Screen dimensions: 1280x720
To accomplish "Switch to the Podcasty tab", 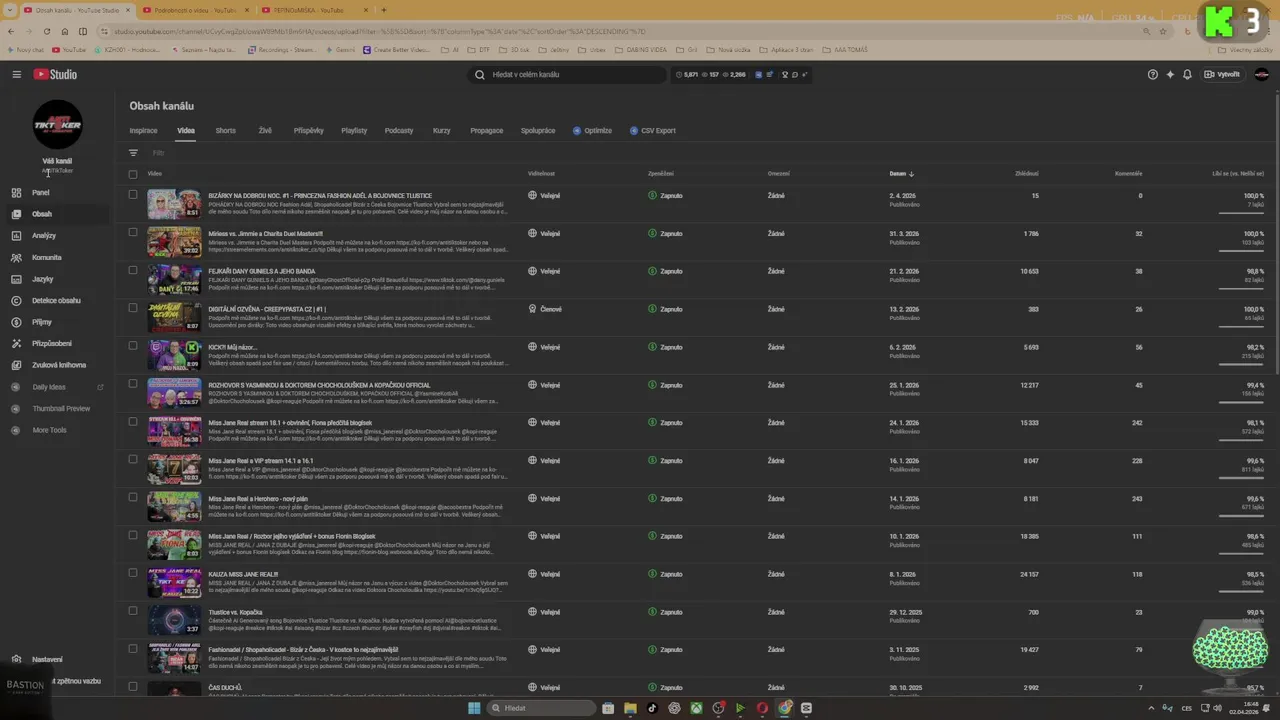I will tap(399, 130).
